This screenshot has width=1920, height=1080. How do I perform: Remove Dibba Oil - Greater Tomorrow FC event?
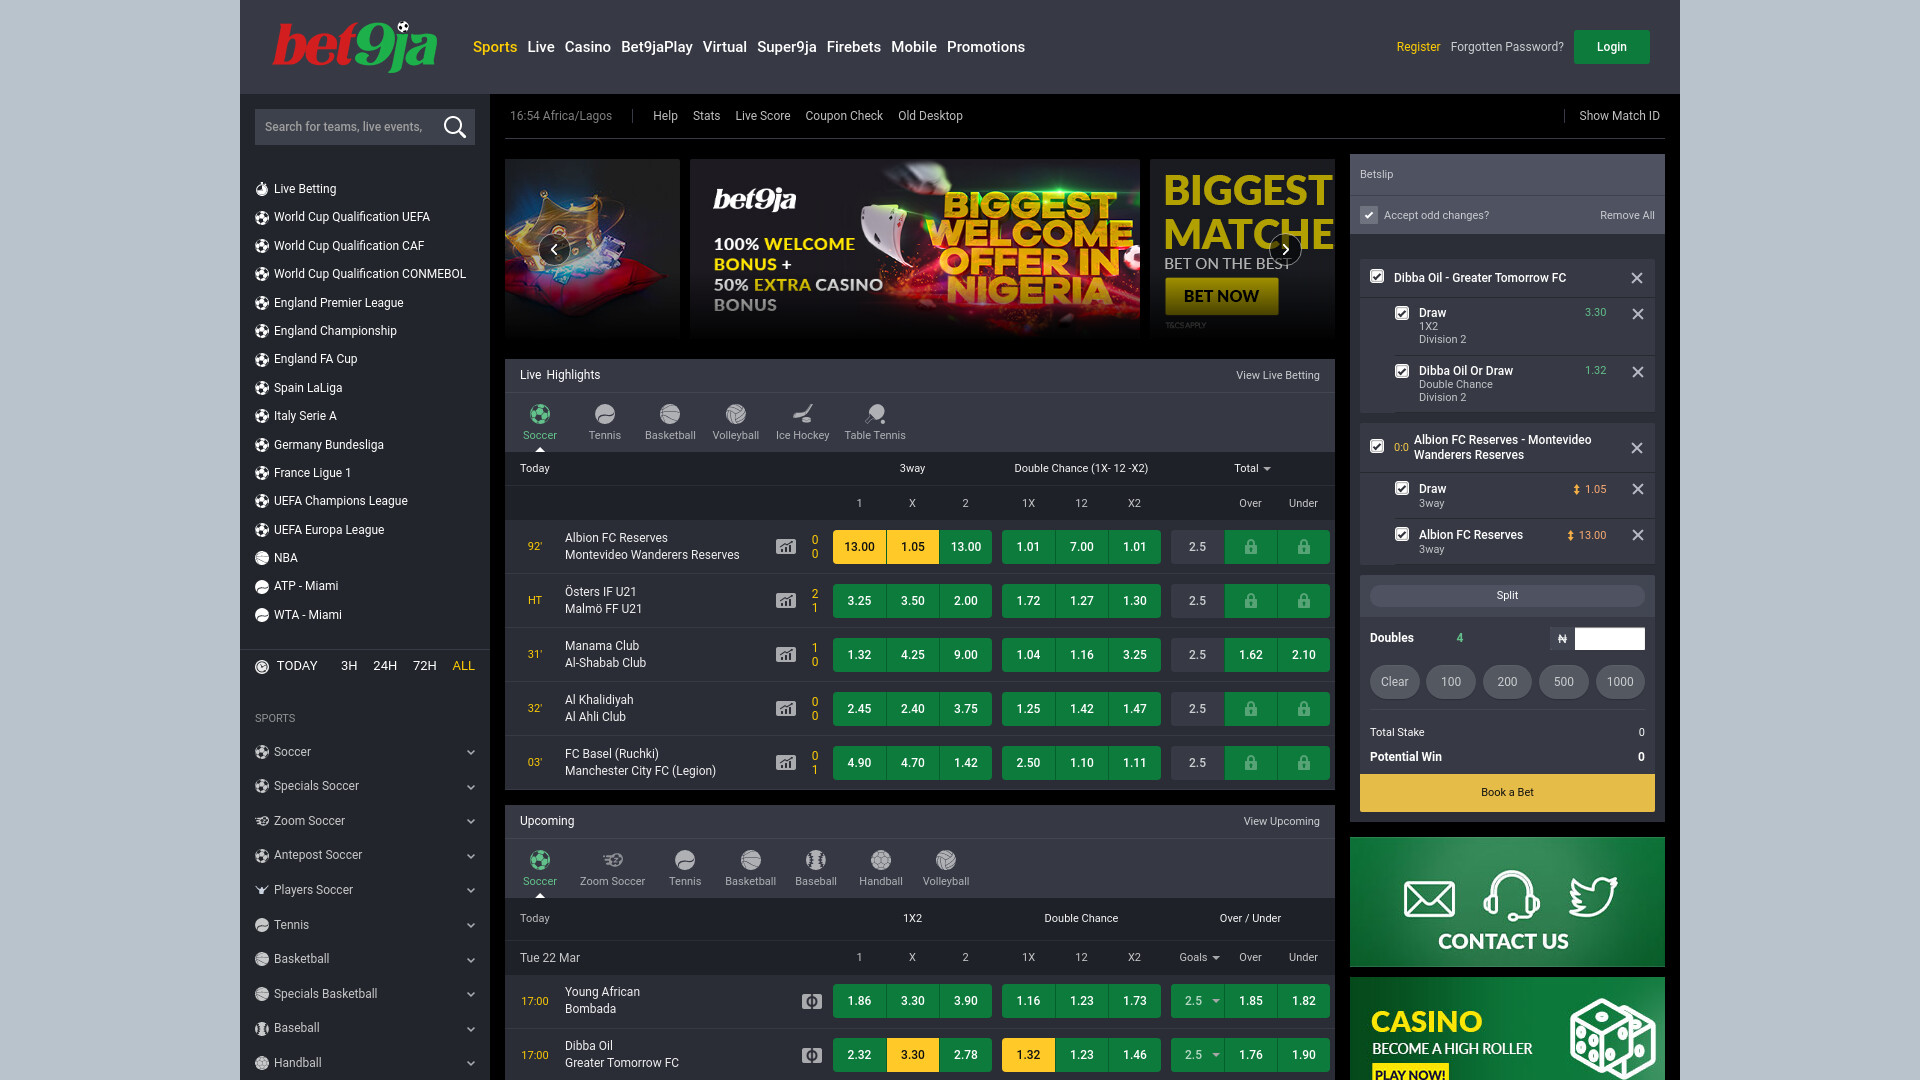point(1637,278)
